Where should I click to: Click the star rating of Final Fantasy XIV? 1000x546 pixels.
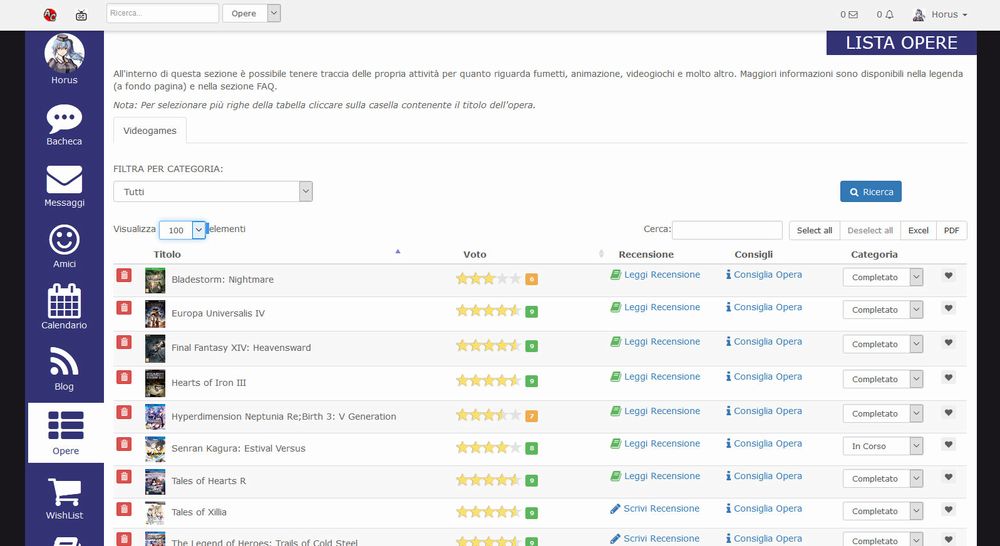pos(488,346)
